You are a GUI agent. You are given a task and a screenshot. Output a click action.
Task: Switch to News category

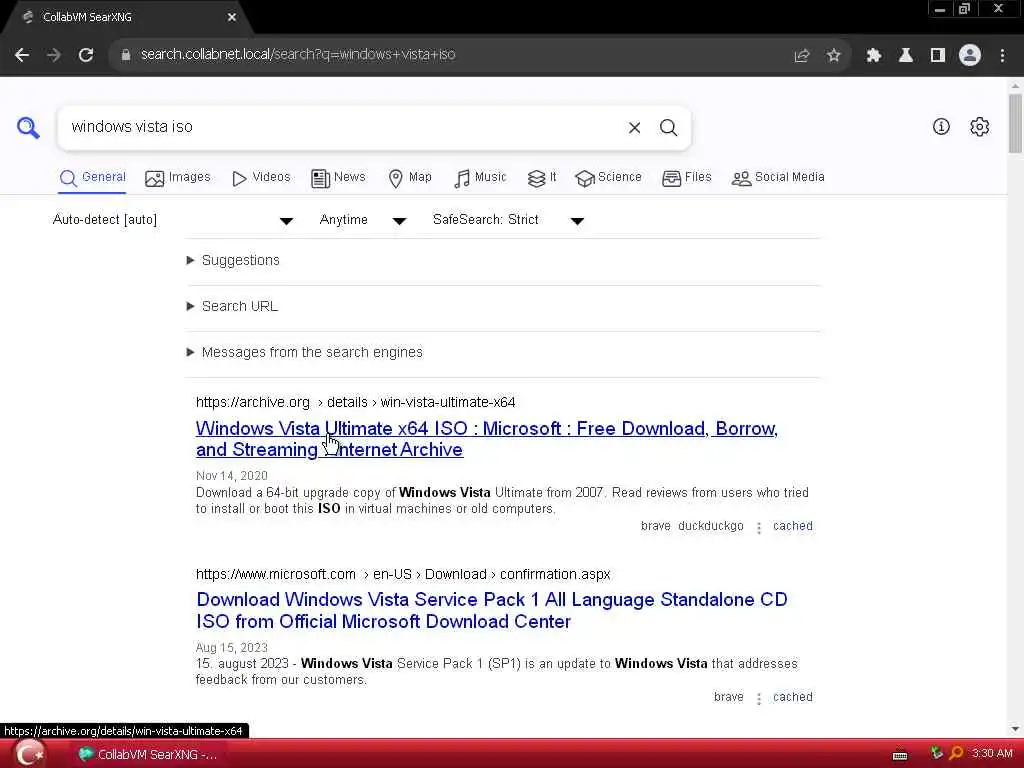(338, 178)
